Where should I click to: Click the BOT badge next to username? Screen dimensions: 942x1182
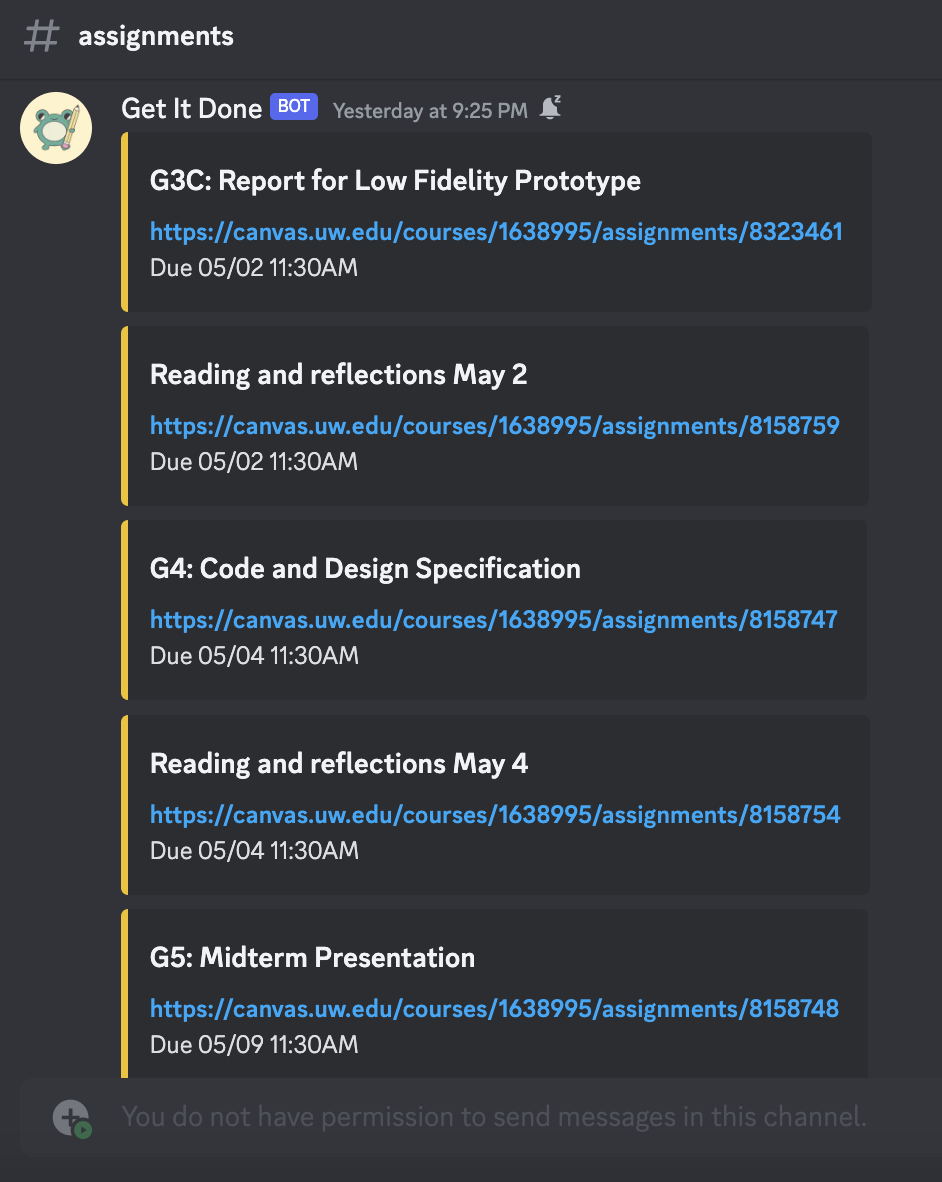tap(293, 106)
